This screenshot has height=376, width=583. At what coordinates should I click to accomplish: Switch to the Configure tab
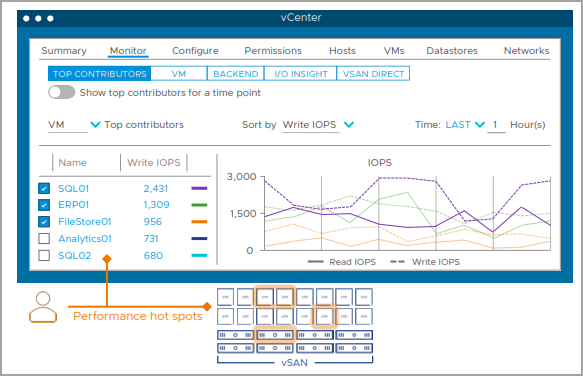[x=195, y=51]
